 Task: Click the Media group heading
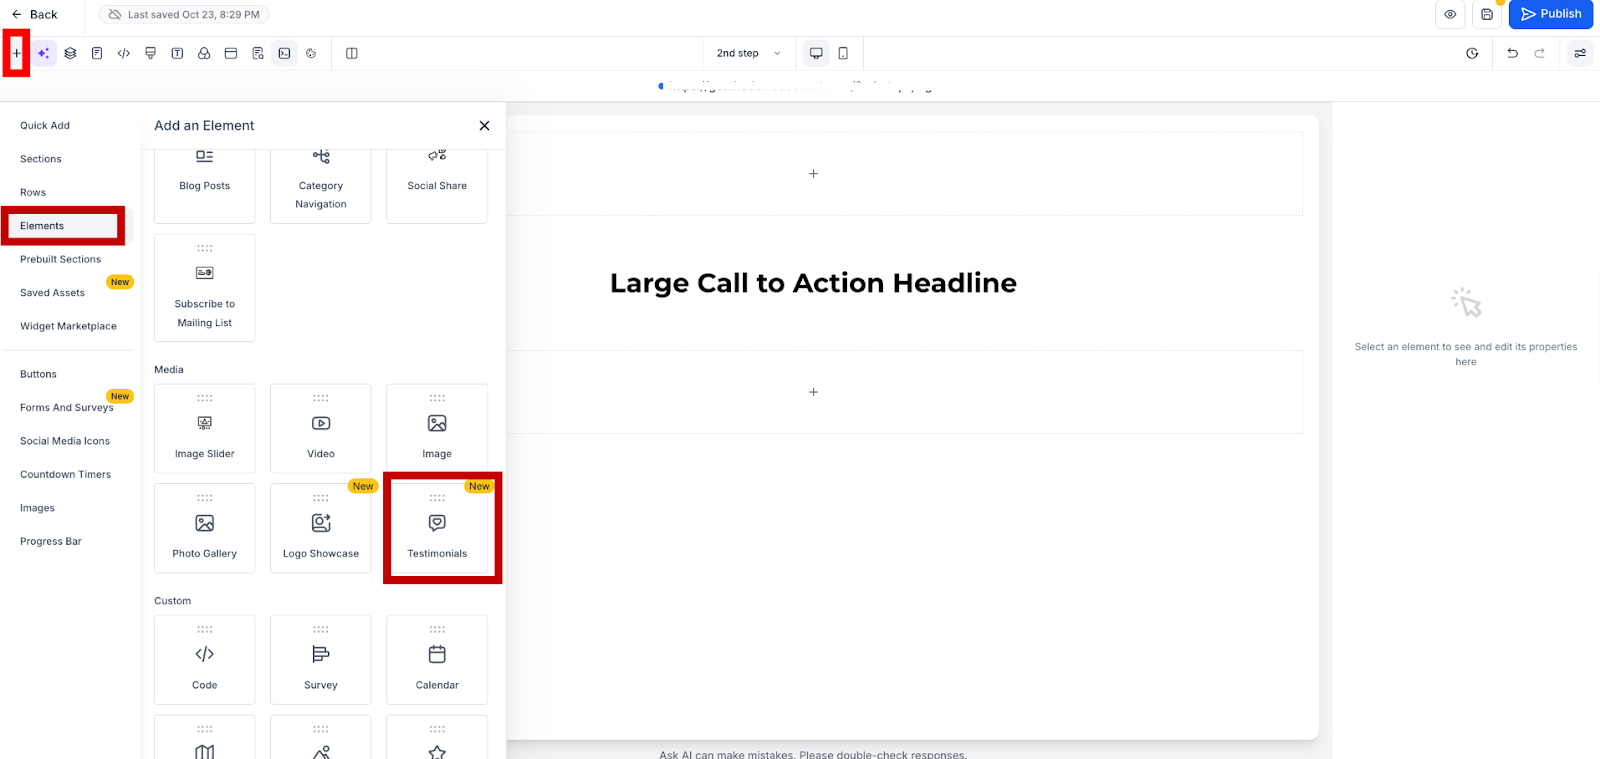(x=169, y=370)
